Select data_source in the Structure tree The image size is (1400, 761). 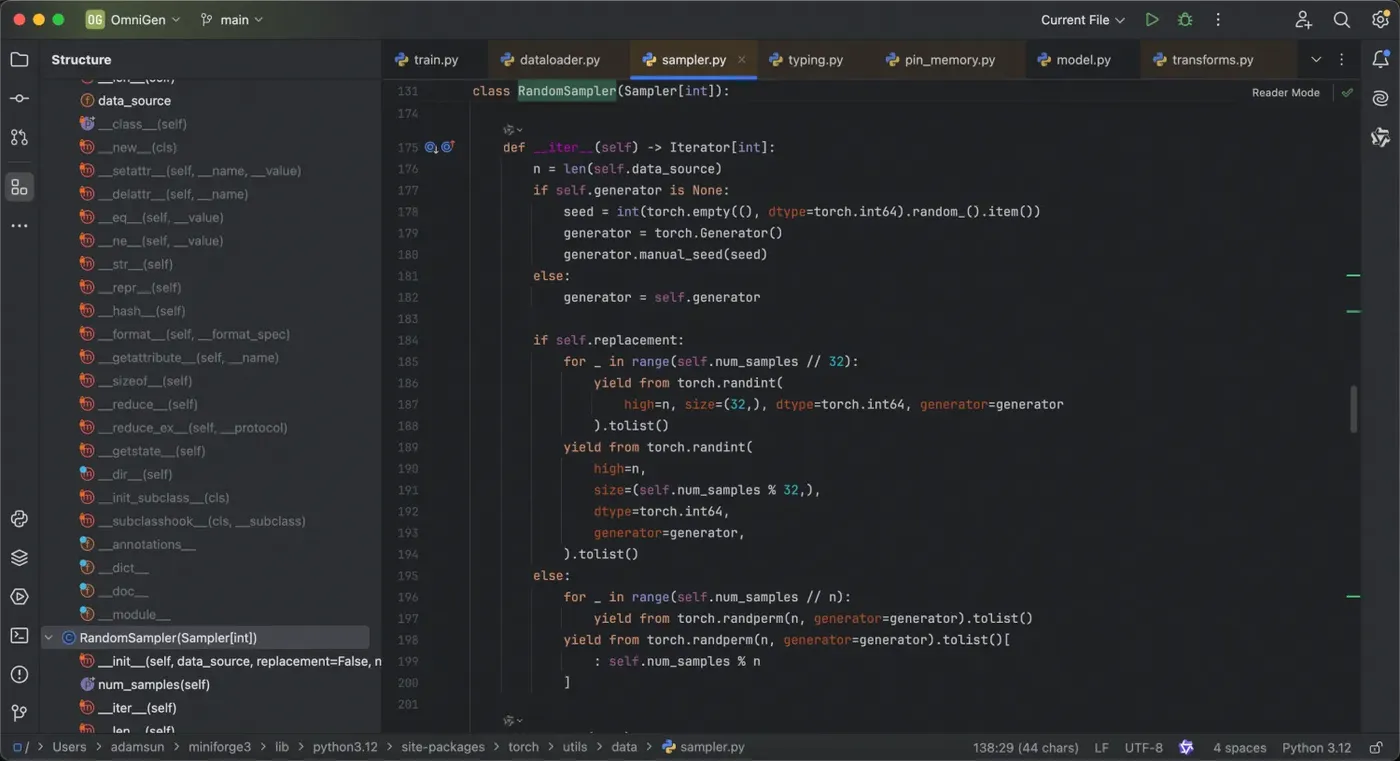134,100
